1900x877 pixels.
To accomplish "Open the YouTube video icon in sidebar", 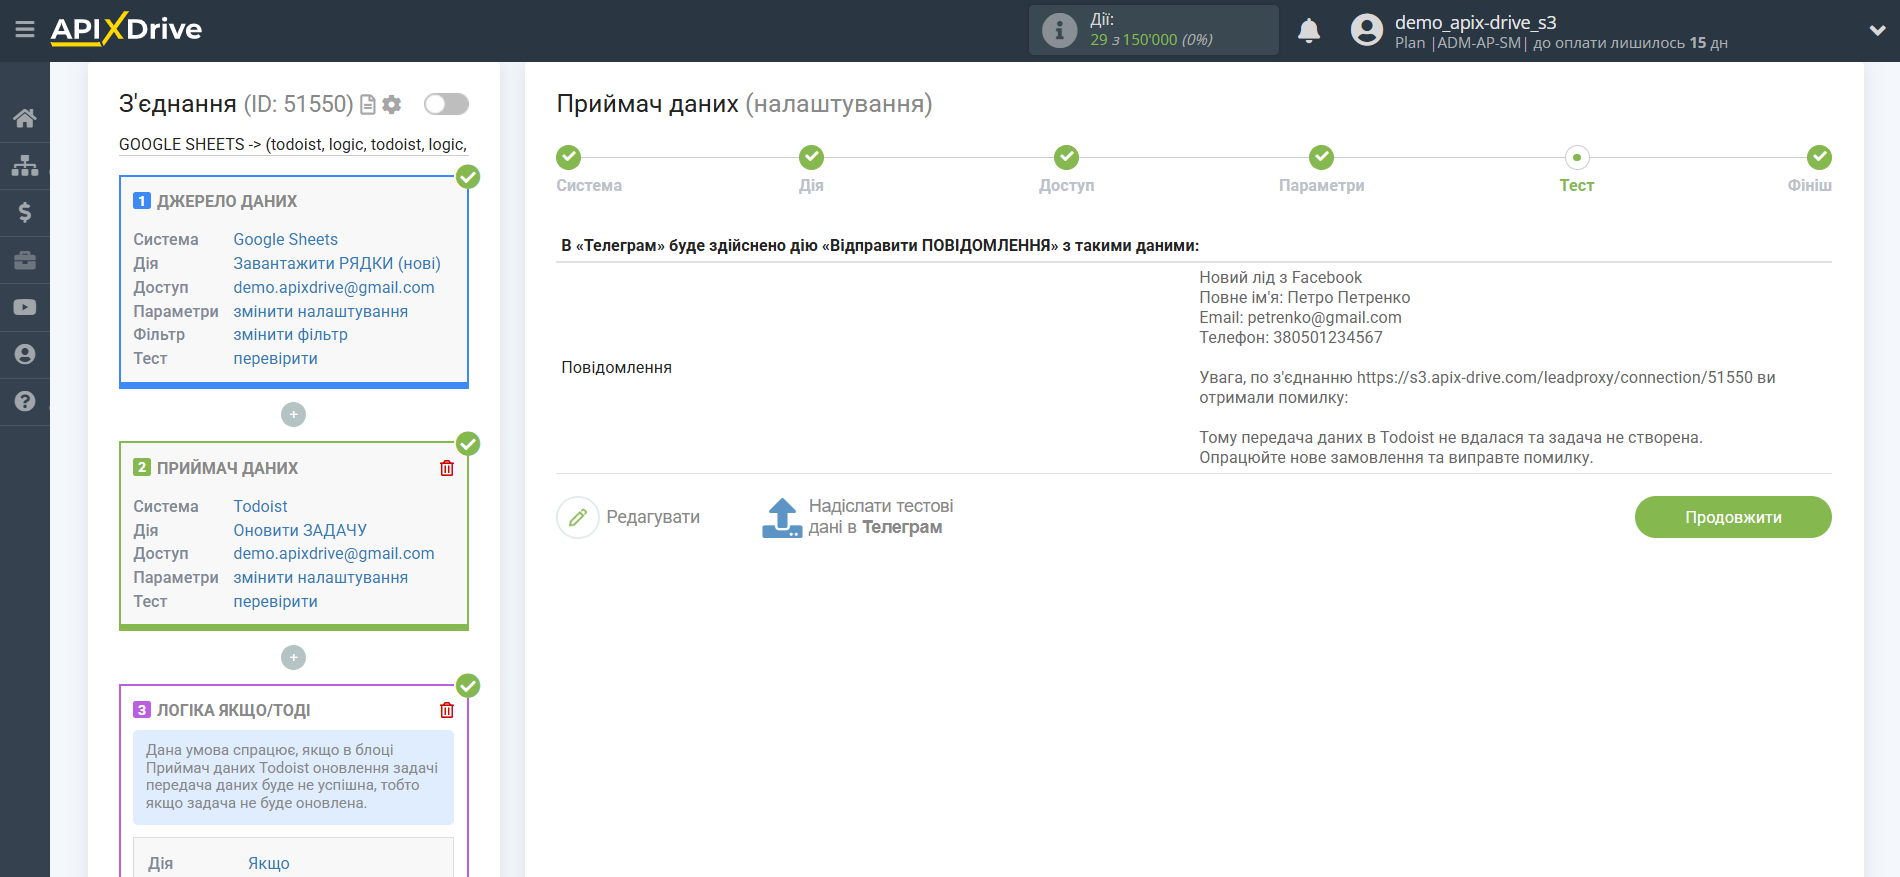I will pos(25,307).
